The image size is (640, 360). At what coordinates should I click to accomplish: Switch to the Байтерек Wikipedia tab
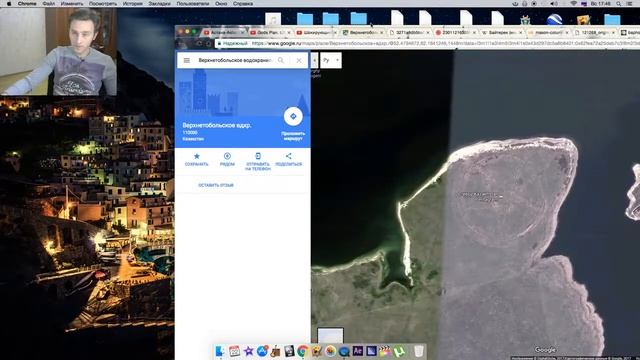coord(502,32)
